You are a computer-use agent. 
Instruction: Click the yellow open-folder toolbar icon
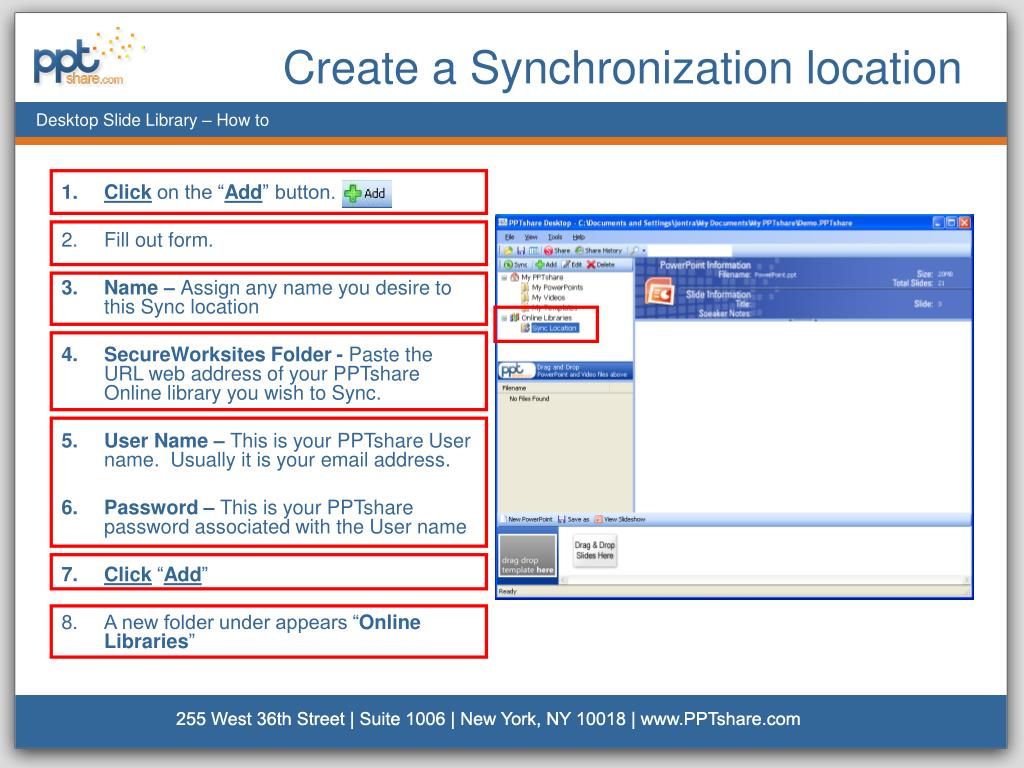508,251
